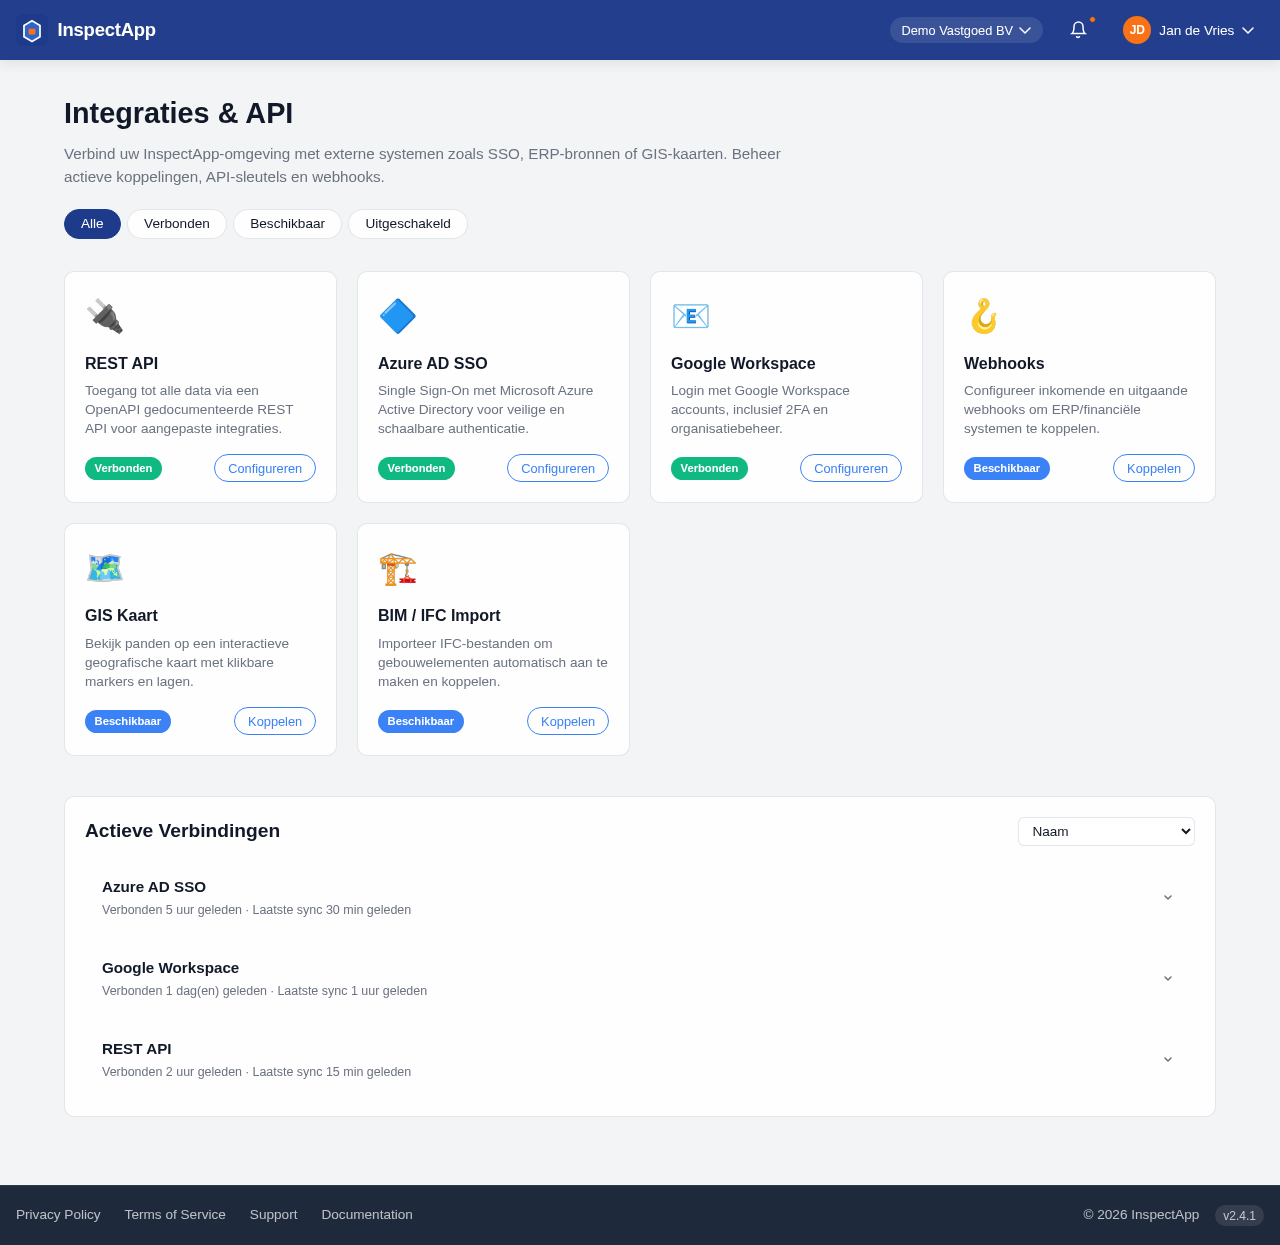The height and width of the screenshot is (1245, 1280).
Task: Click Koppelen on the Webhooks card
Action: (1154, 468)
